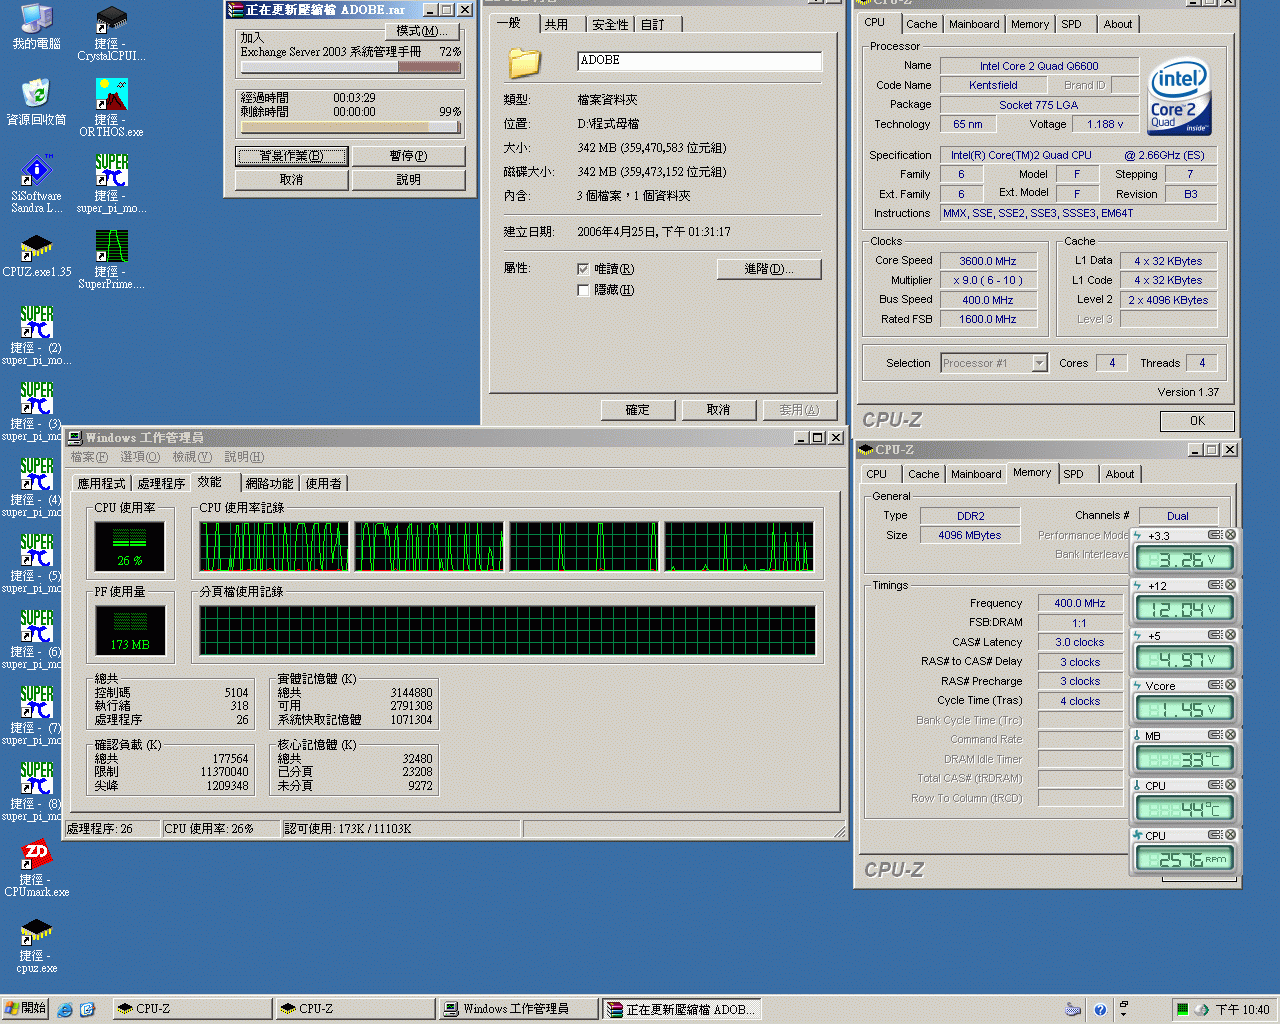1280x1024 pixels.
Task: Select Users (使用者) tab in Task Manager
Action: pos(323,484)
